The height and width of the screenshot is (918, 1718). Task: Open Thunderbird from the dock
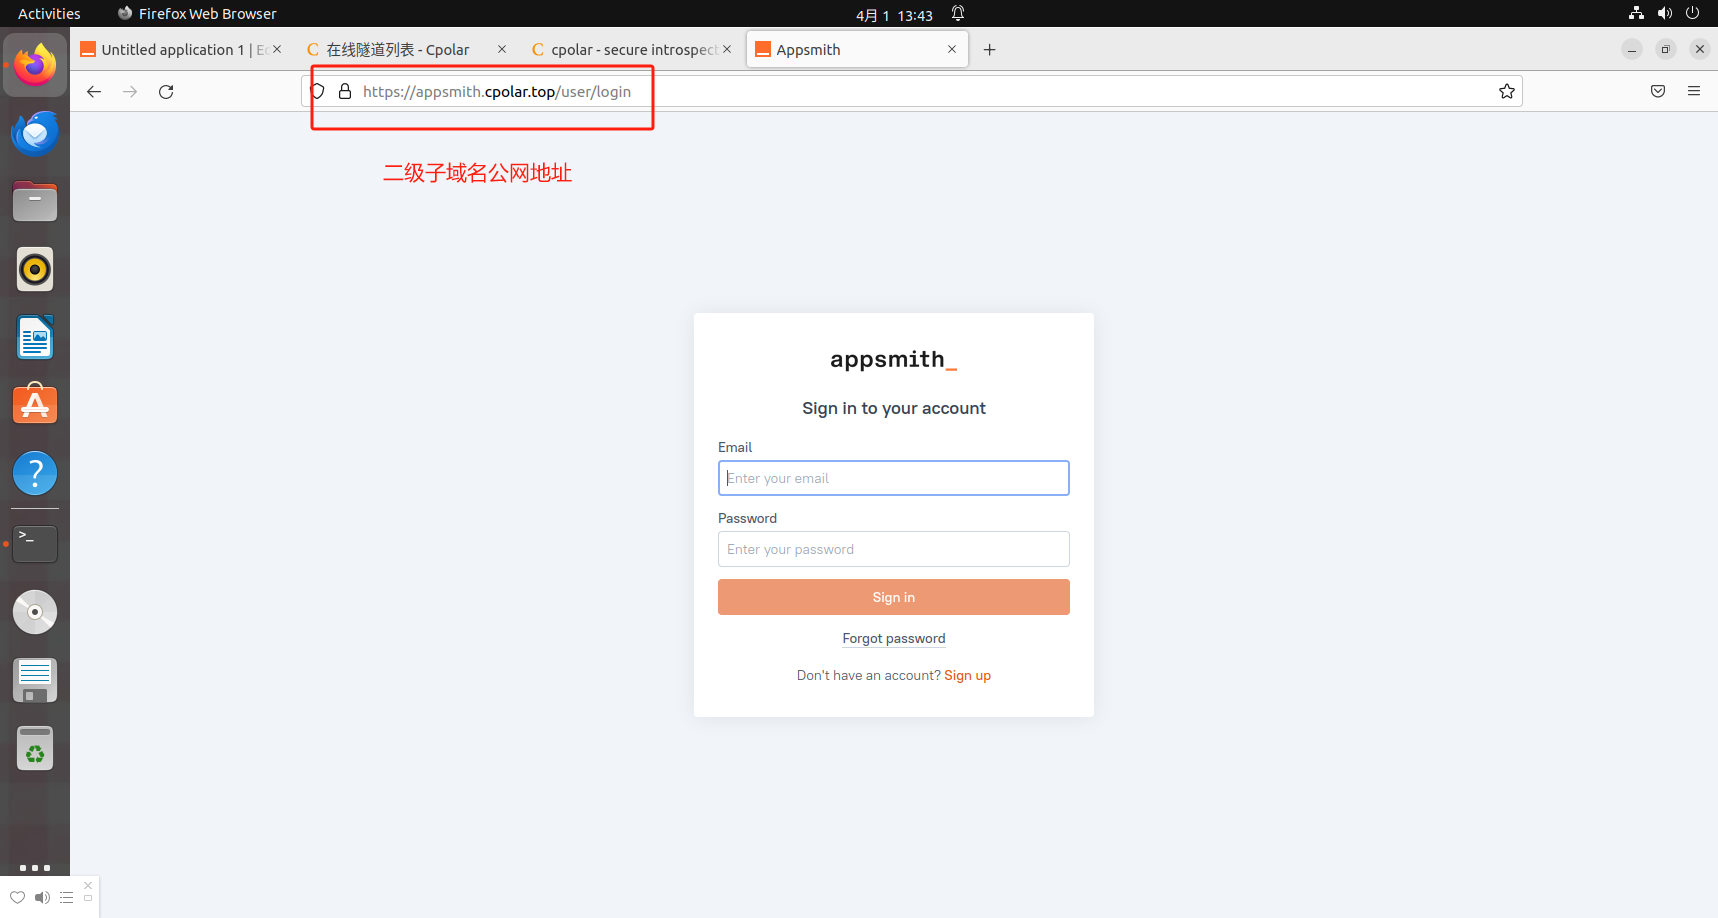(35, 133)
